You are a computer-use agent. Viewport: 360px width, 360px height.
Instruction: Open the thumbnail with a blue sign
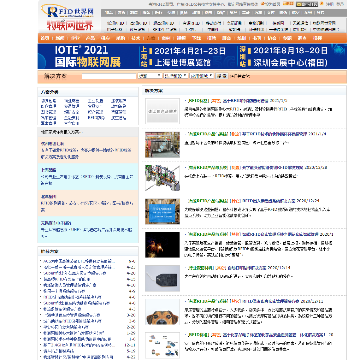click(x=162, y=211)
